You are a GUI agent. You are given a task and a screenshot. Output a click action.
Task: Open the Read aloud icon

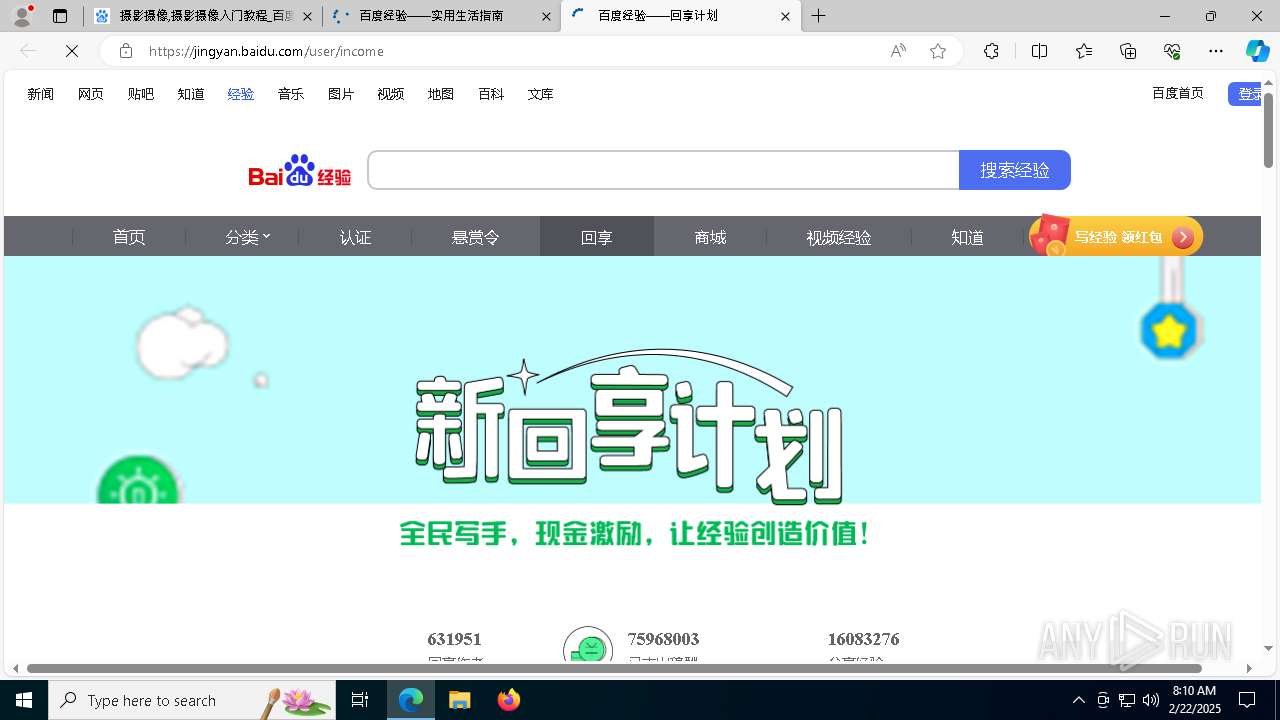click(898, 51)
